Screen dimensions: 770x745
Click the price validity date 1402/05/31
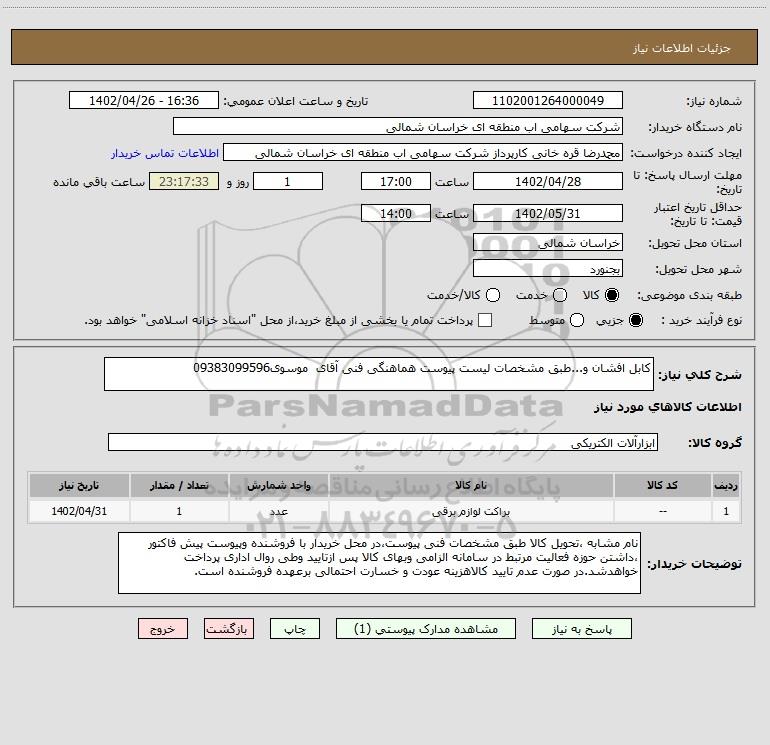548,213
